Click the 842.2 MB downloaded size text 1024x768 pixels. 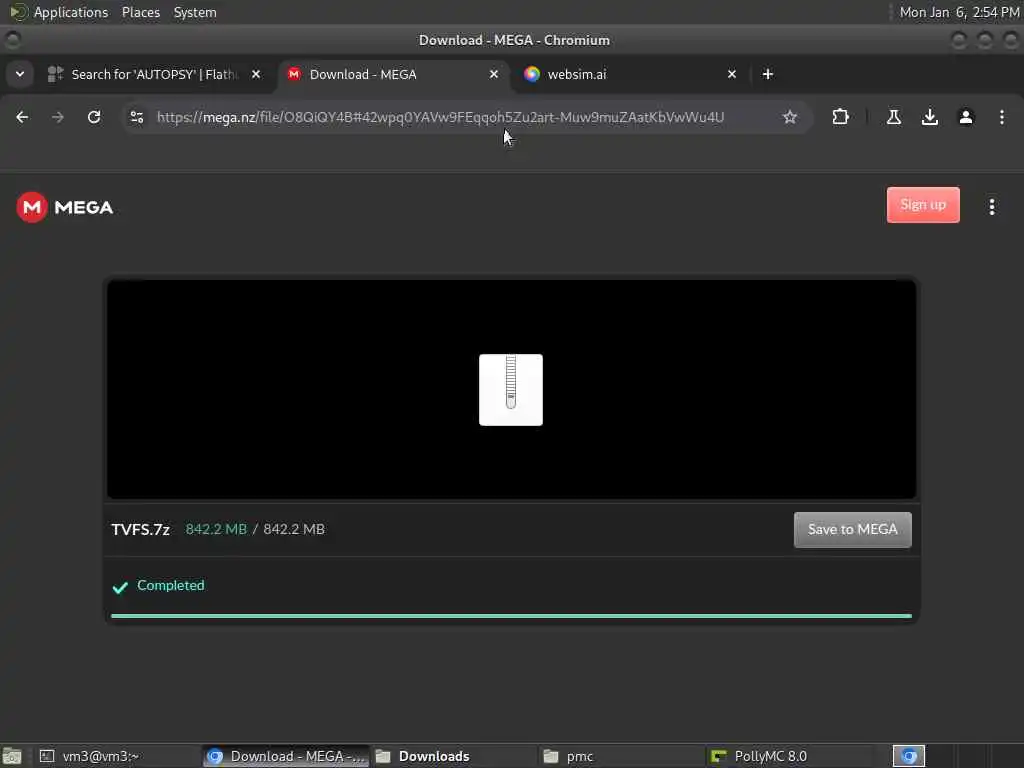point(216,530)
